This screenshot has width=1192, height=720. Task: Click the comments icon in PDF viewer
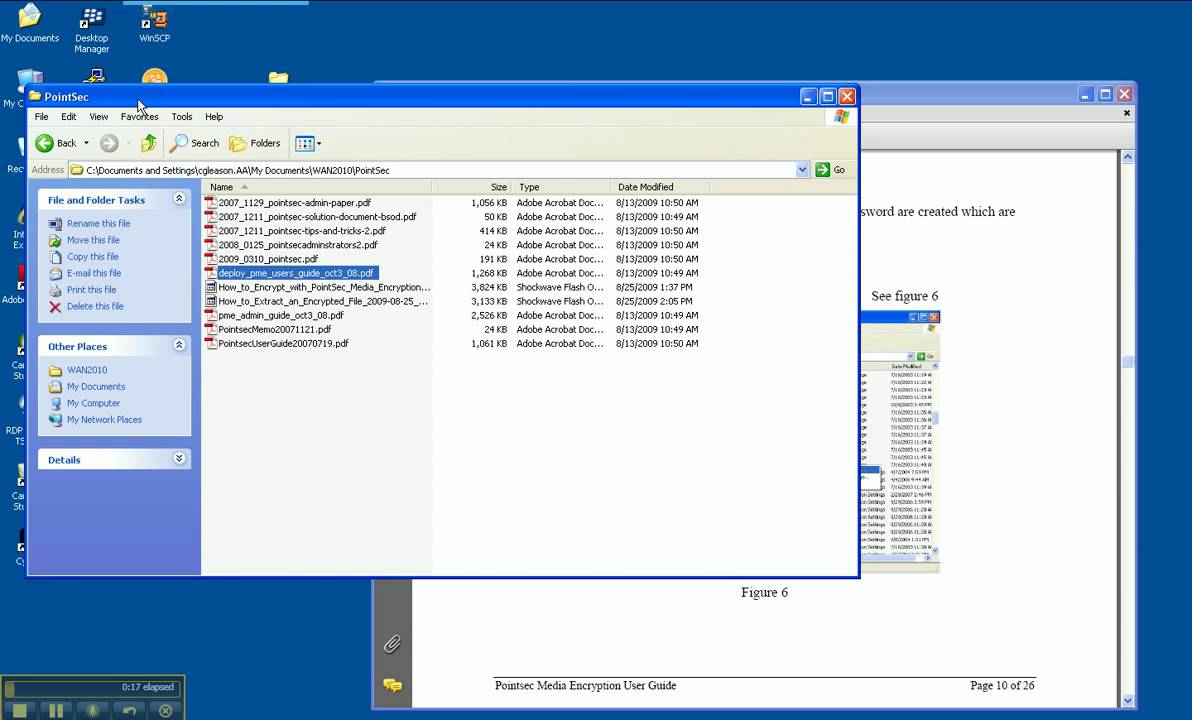(x=392, y=686)
